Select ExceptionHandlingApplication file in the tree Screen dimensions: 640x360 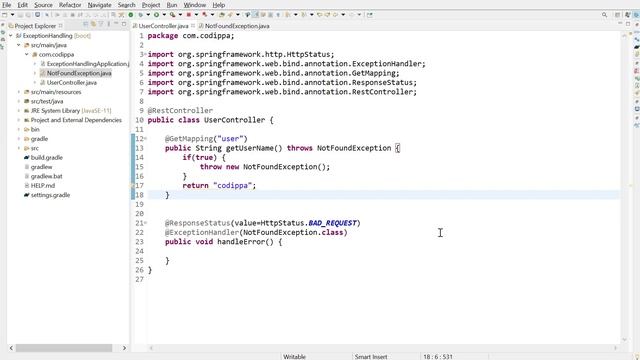(88, 64)
